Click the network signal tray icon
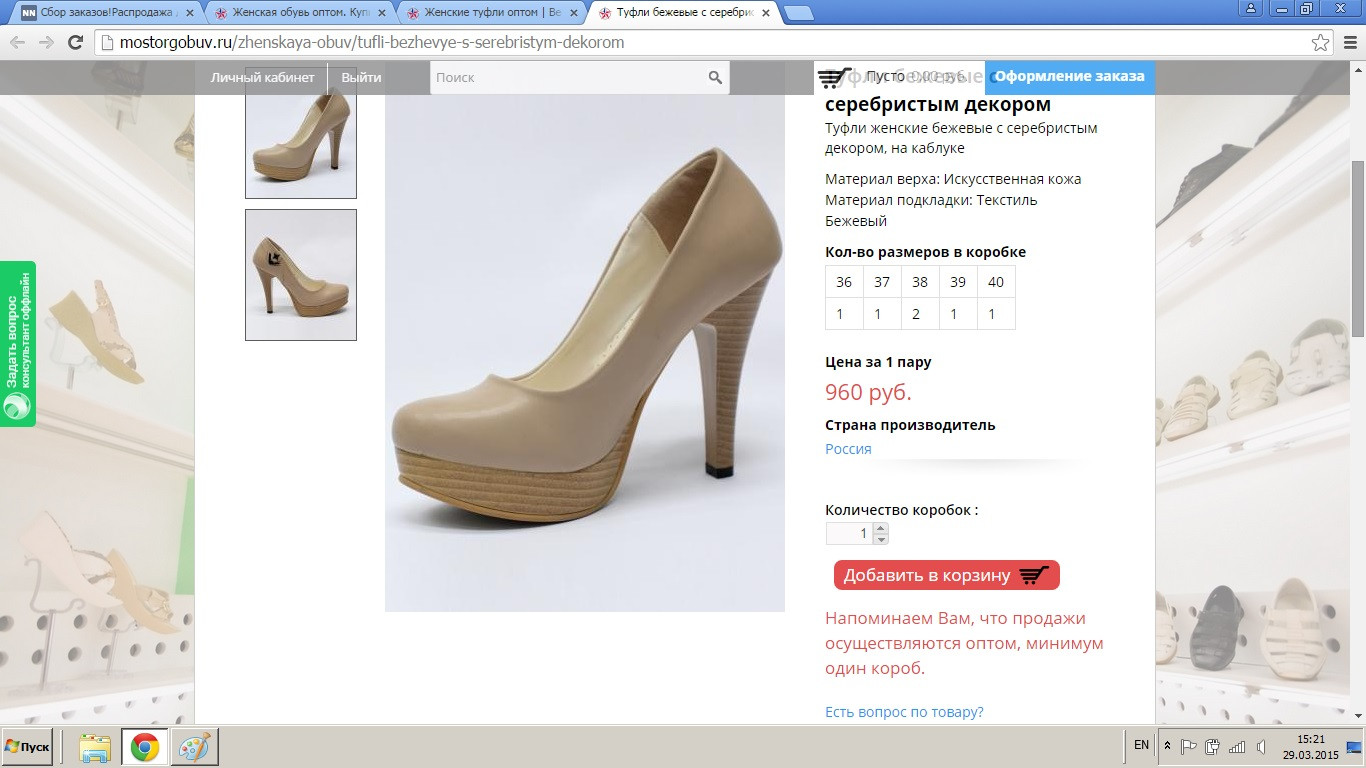Viewport: 1366px width, 768px height. click(1237, 746)
